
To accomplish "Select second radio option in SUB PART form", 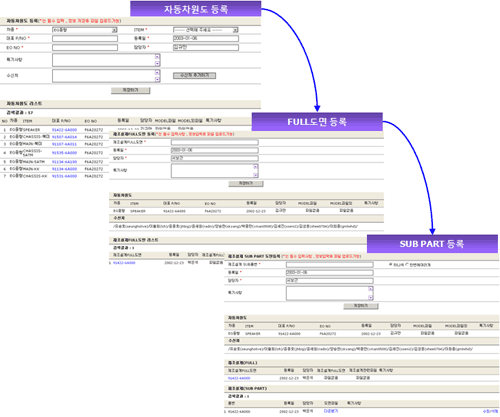I will [407, 264].
